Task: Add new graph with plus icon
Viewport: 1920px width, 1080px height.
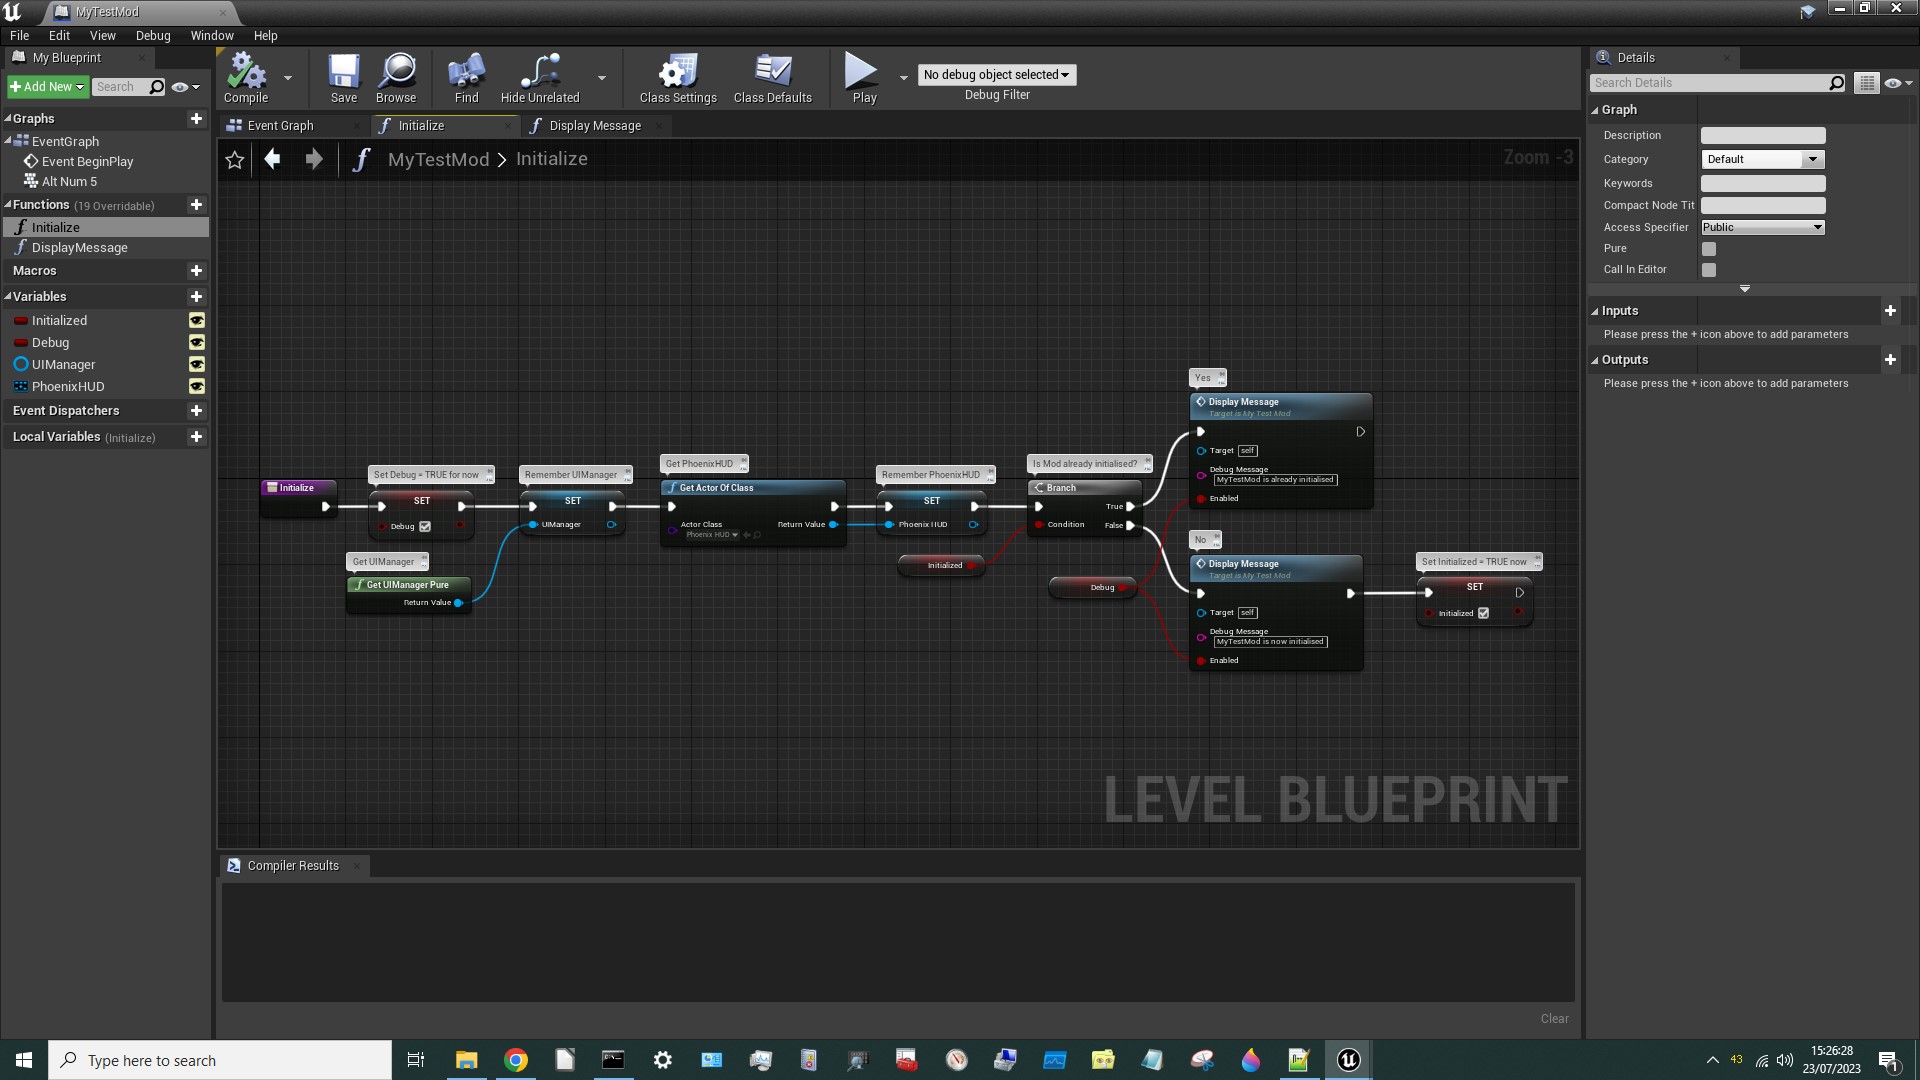Action: pyautogui.click(x=196, y=118)
